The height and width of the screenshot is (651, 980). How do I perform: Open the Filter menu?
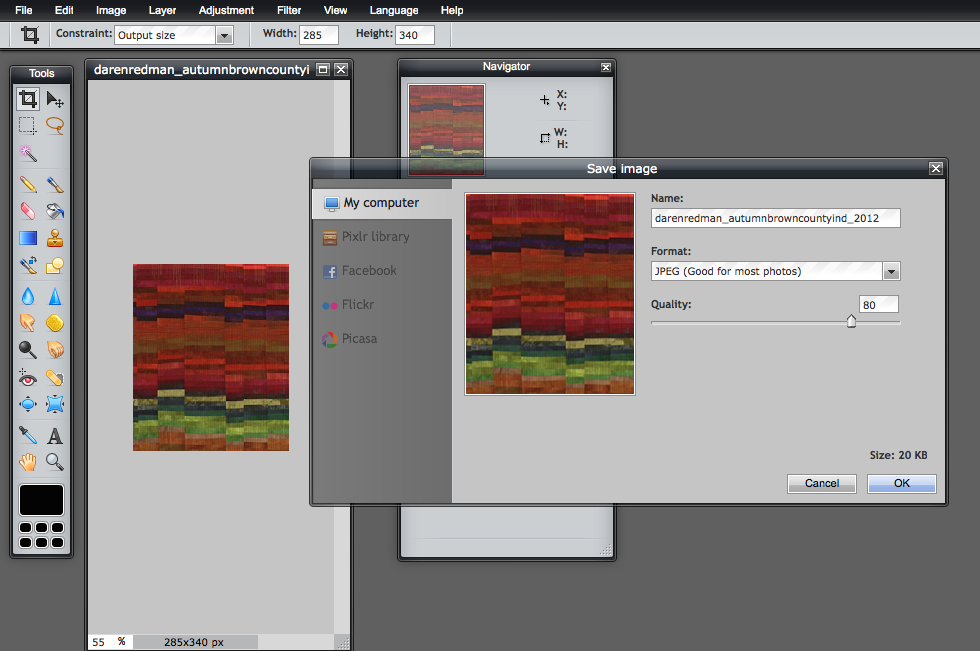[x=289, y=10]
